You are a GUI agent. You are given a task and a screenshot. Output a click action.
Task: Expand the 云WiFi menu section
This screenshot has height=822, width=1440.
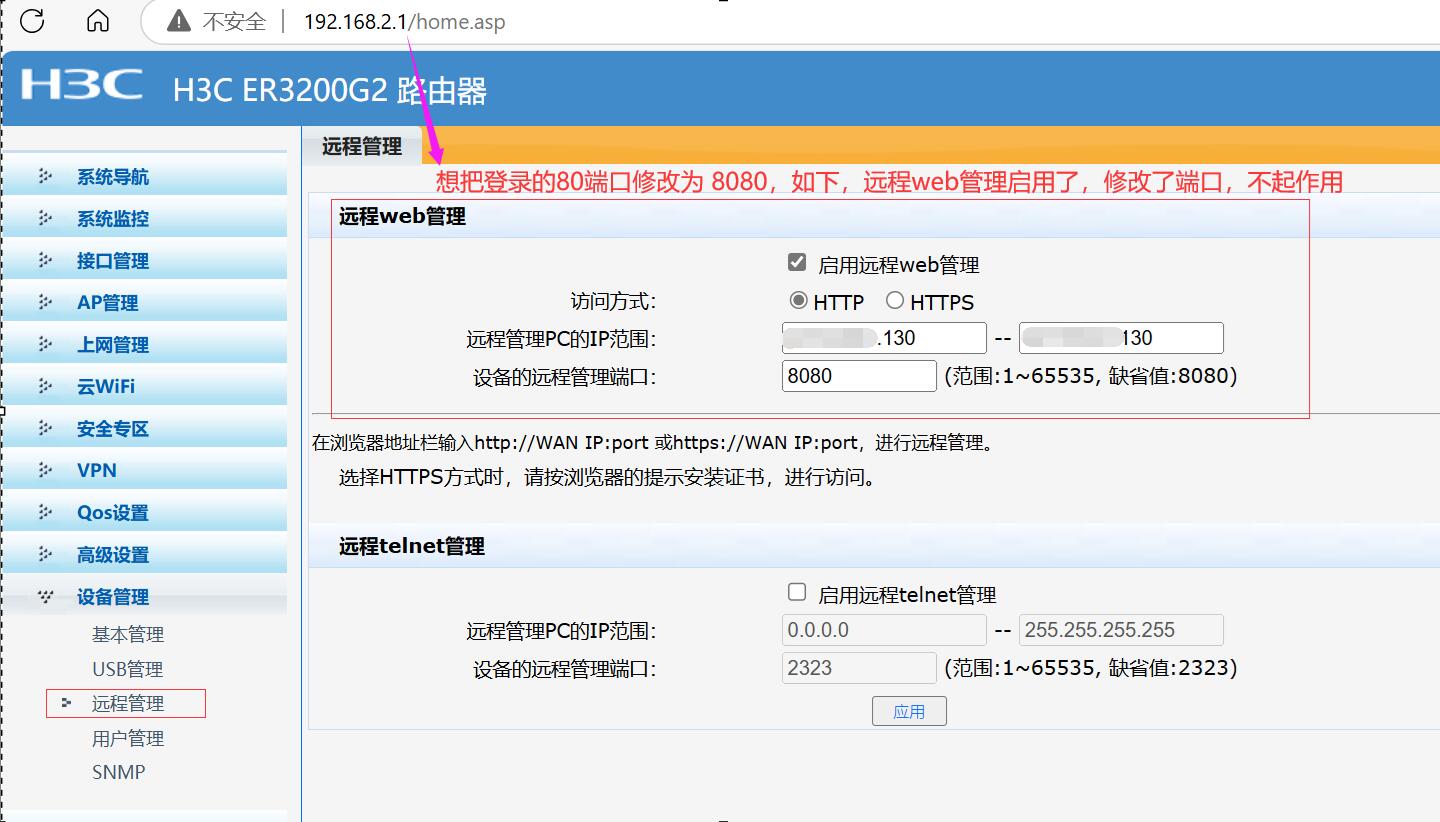[145, 387]
